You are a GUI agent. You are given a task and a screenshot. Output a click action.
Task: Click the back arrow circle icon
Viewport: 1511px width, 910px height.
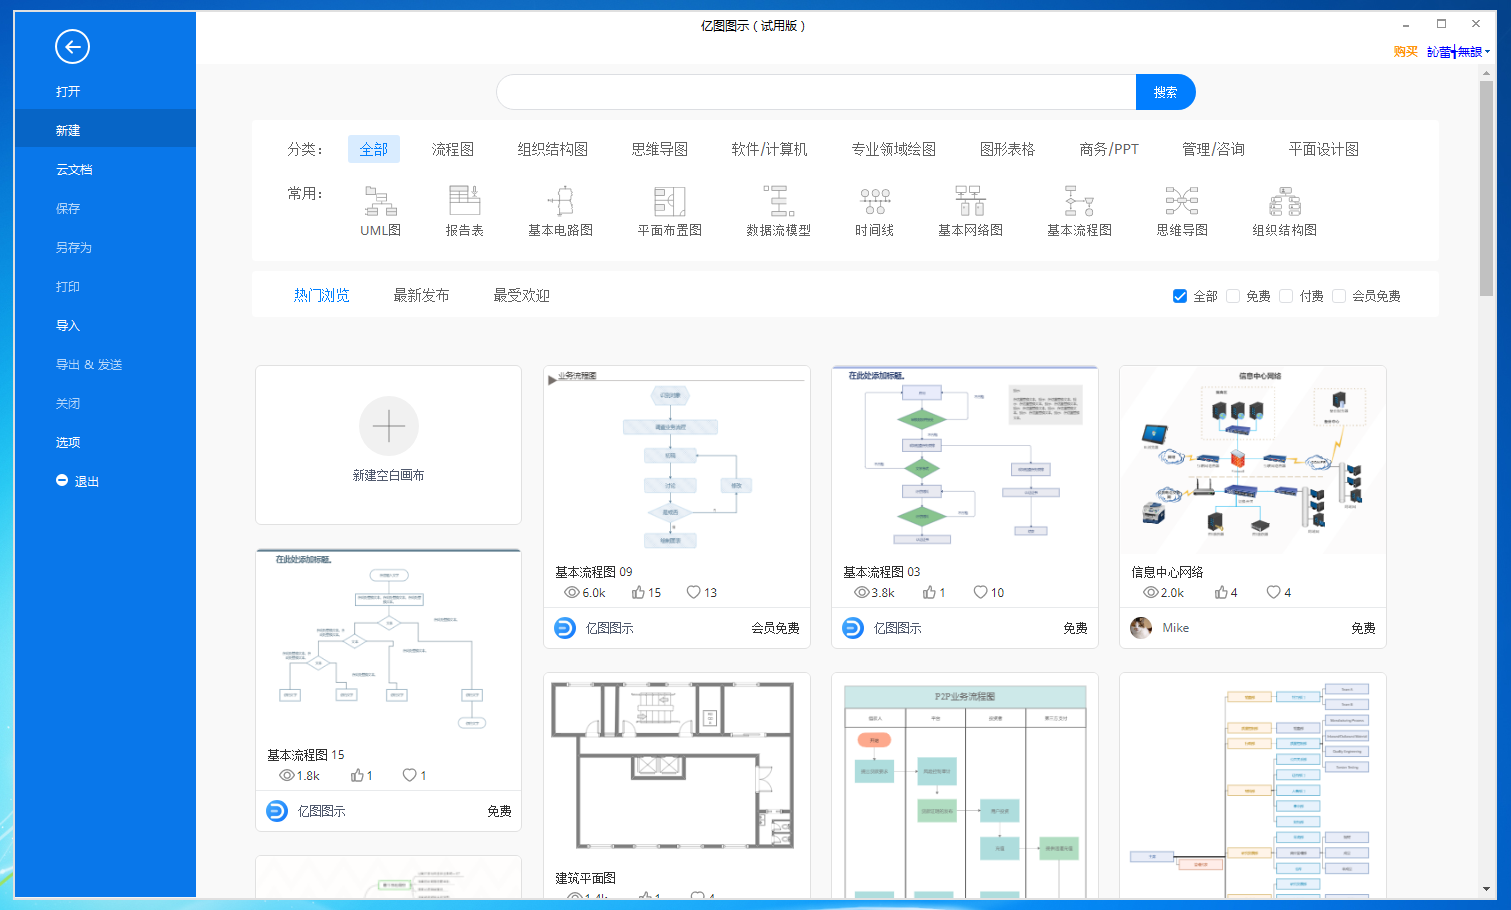(72, 46)
